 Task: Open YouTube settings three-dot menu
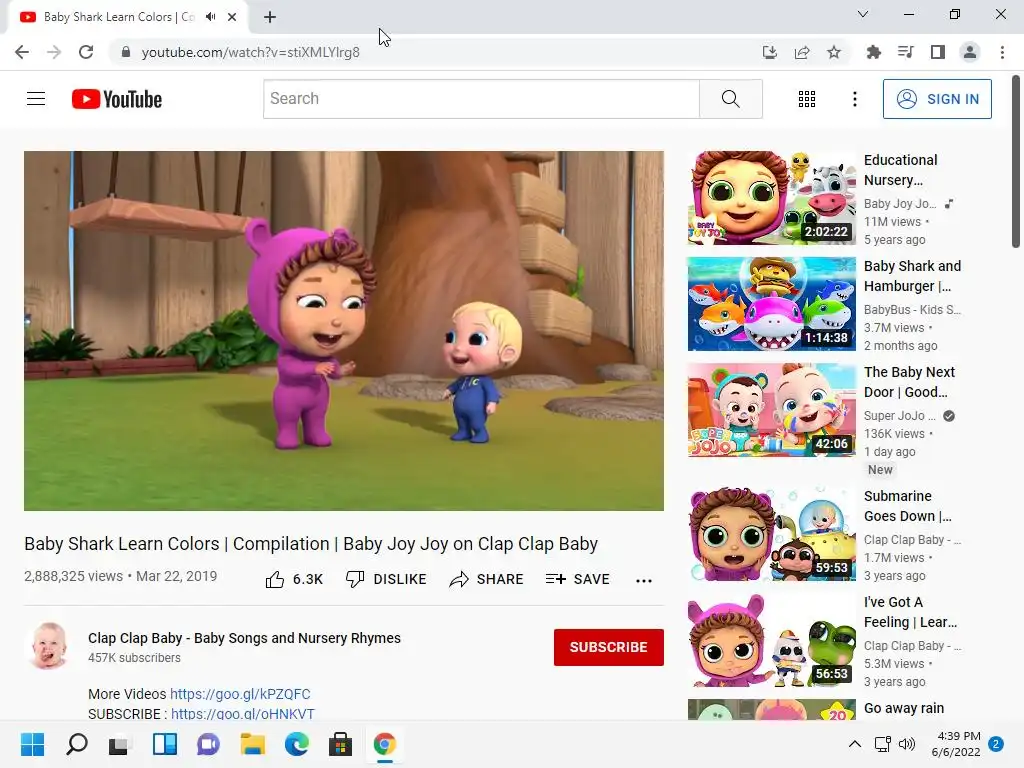click(x=854, y=99)
